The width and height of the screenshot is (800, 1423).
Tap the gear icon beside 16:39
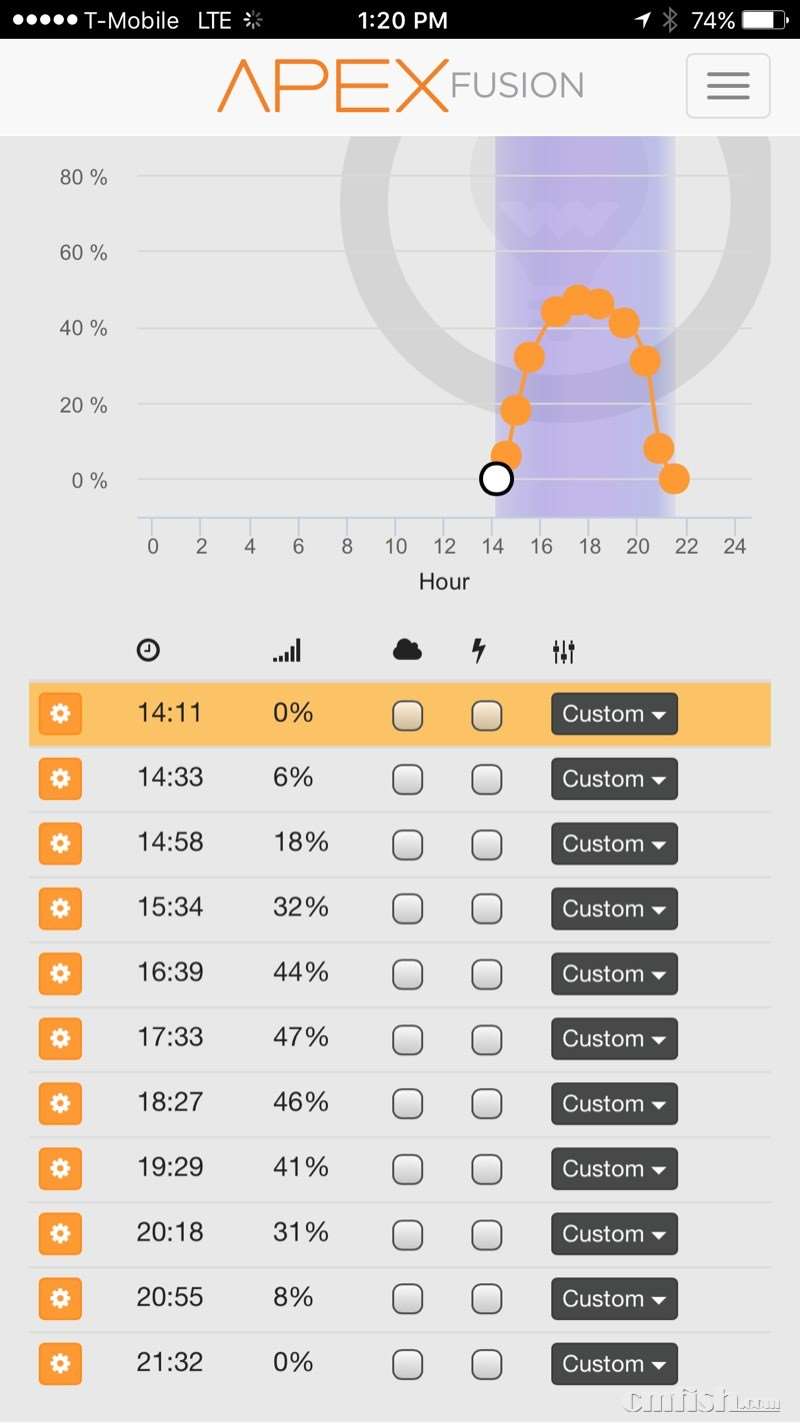pos(60,974)
